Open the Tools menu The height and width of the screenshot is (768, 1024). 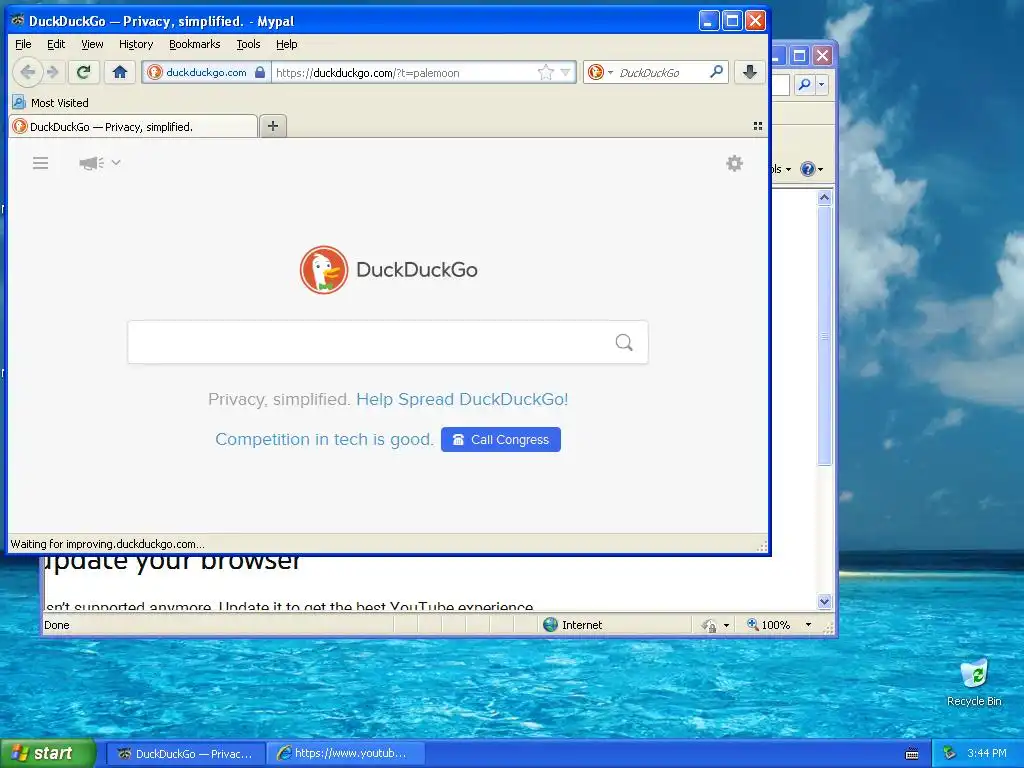(248, 44)
